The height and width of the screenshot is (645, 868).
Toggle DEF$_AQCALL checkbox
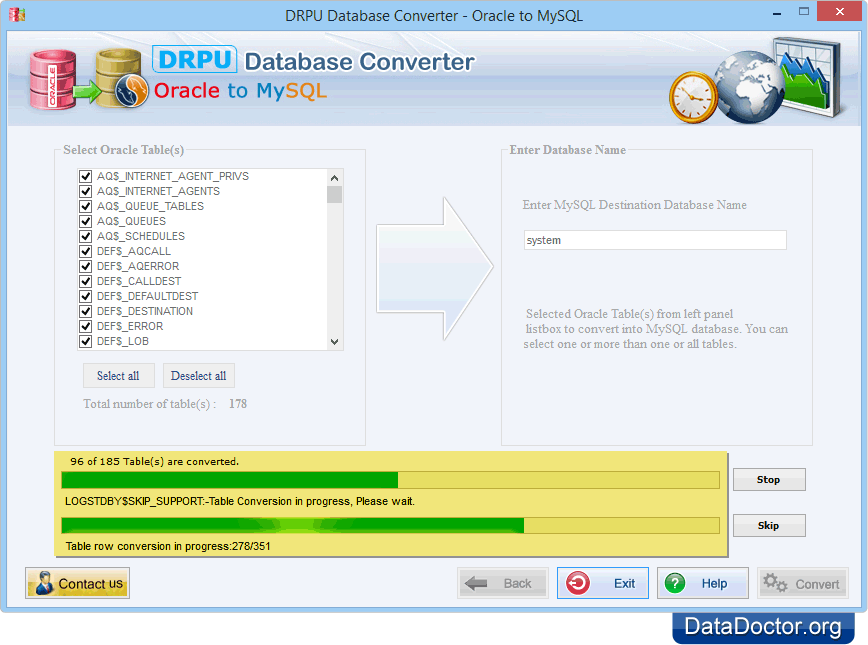(x=85, y=251)
